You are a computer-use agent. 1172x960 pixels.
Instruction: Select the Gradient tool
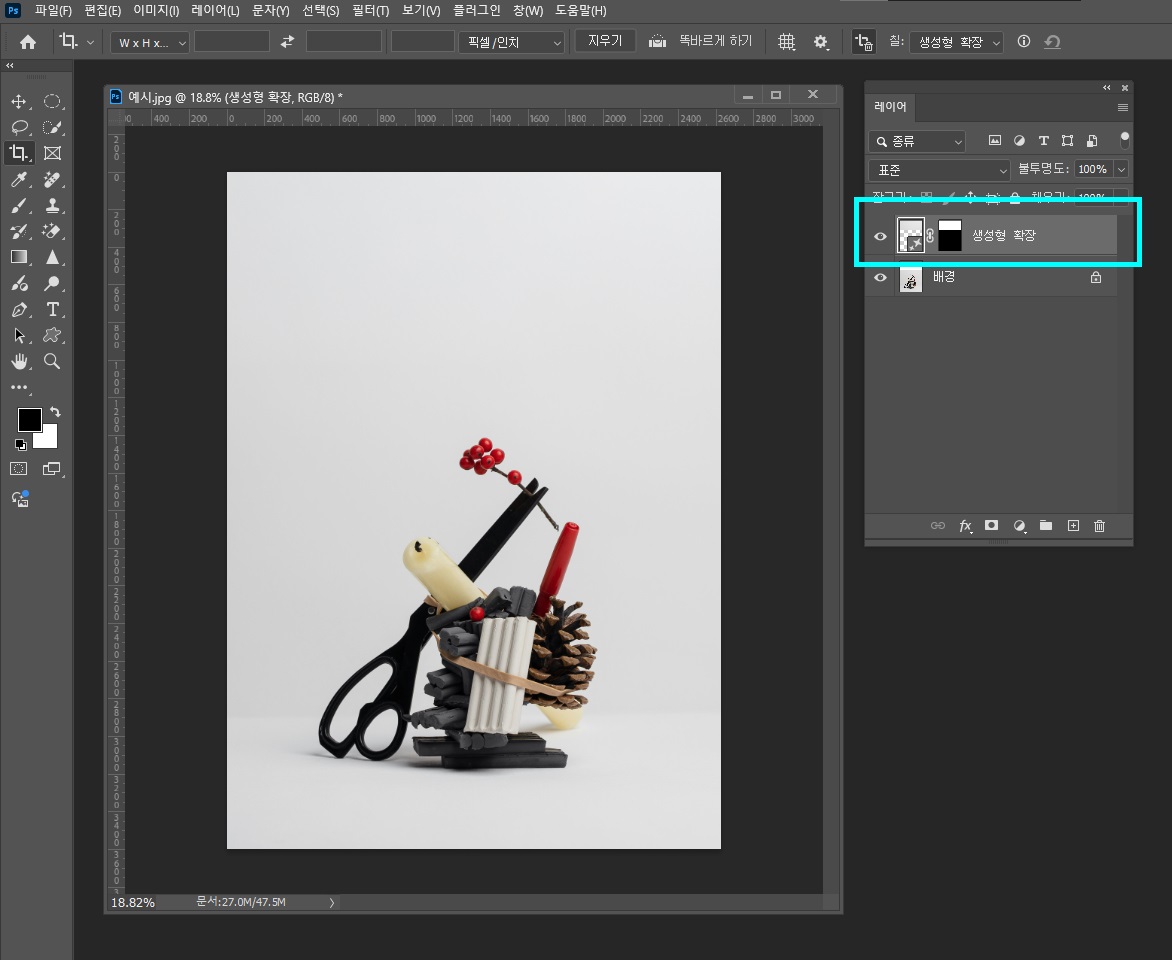point(19,257)
